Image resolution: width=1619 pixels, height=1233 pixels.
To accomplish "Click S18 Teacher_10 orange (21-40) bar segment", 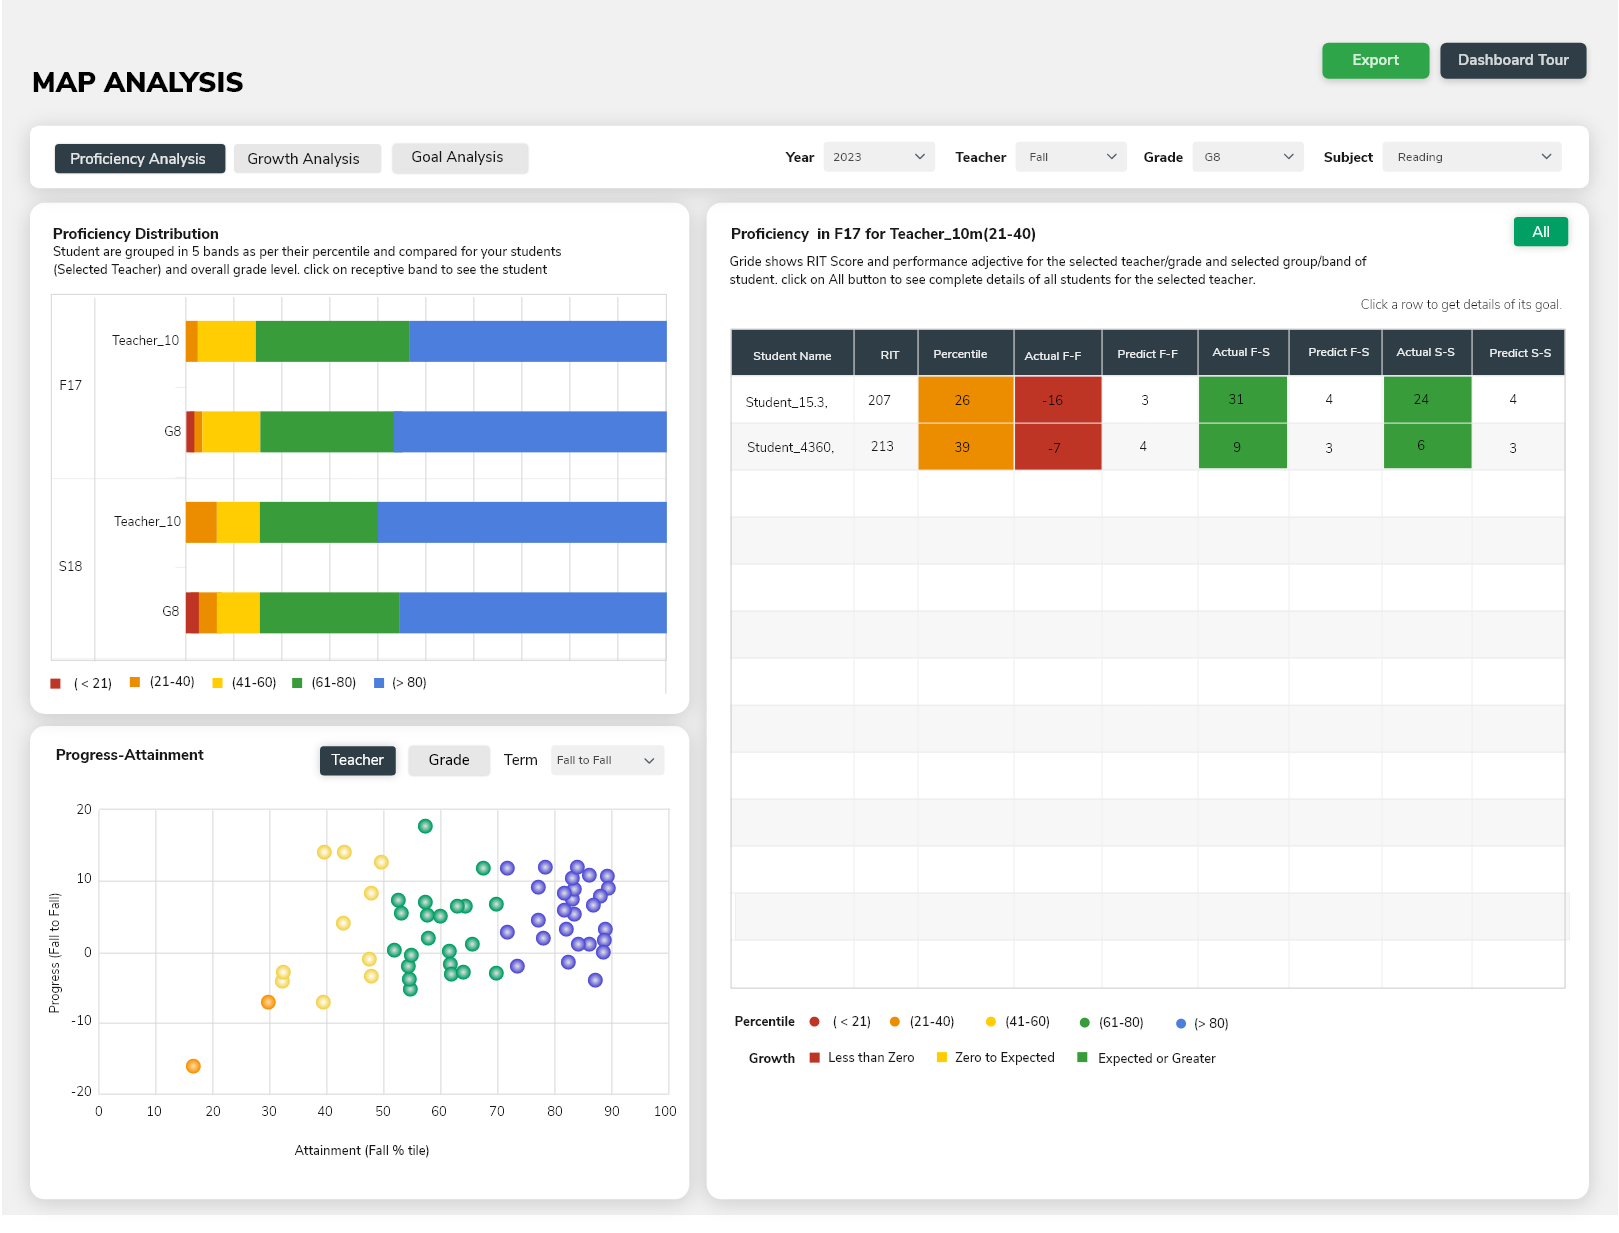I will click(201, 523).
